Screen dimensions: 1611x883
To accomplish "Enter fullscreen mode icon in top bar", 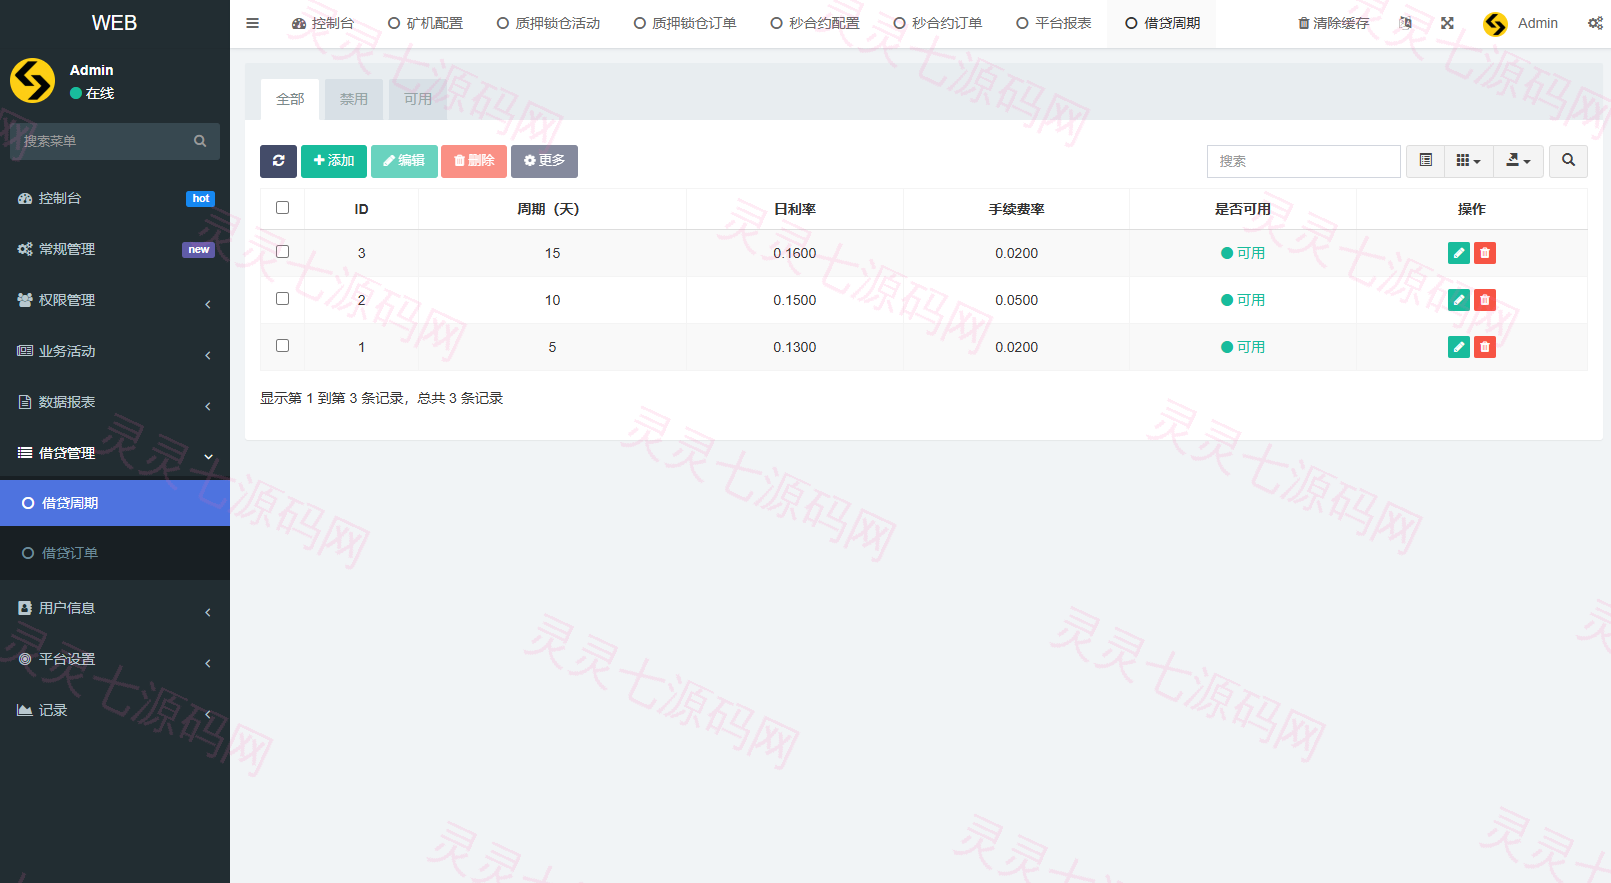I will click(x=1447, y=23).
